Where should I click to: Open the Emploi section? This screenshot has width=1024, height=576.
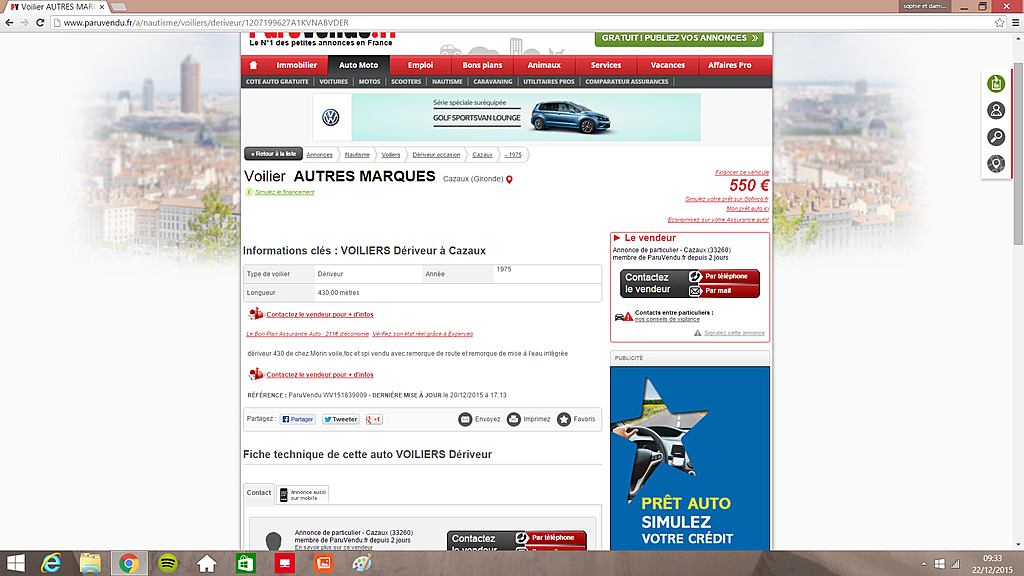tap(421, 65)
